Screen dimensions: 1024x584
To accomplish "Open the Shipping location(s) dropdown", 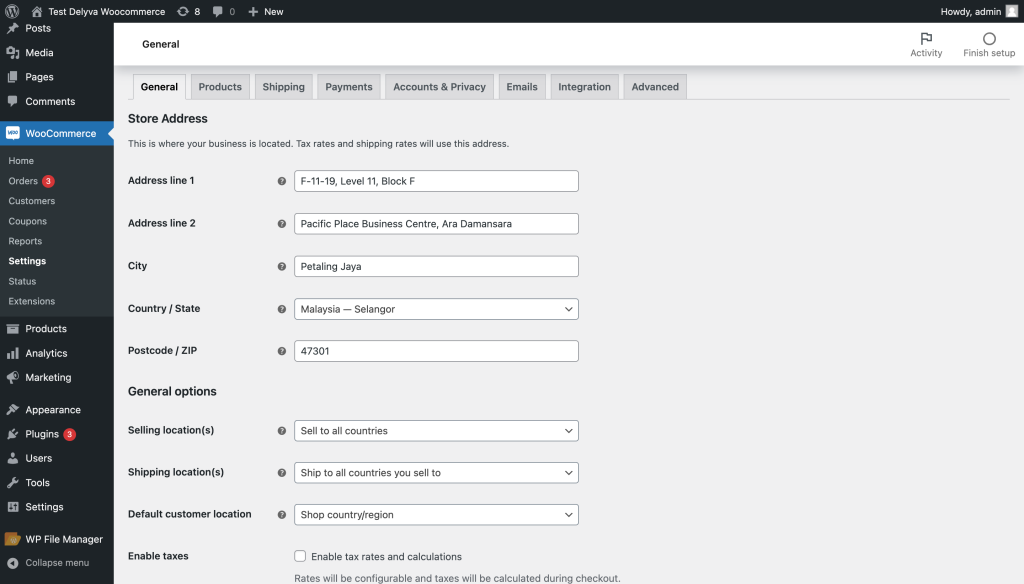I will click(x=436, y=472).
